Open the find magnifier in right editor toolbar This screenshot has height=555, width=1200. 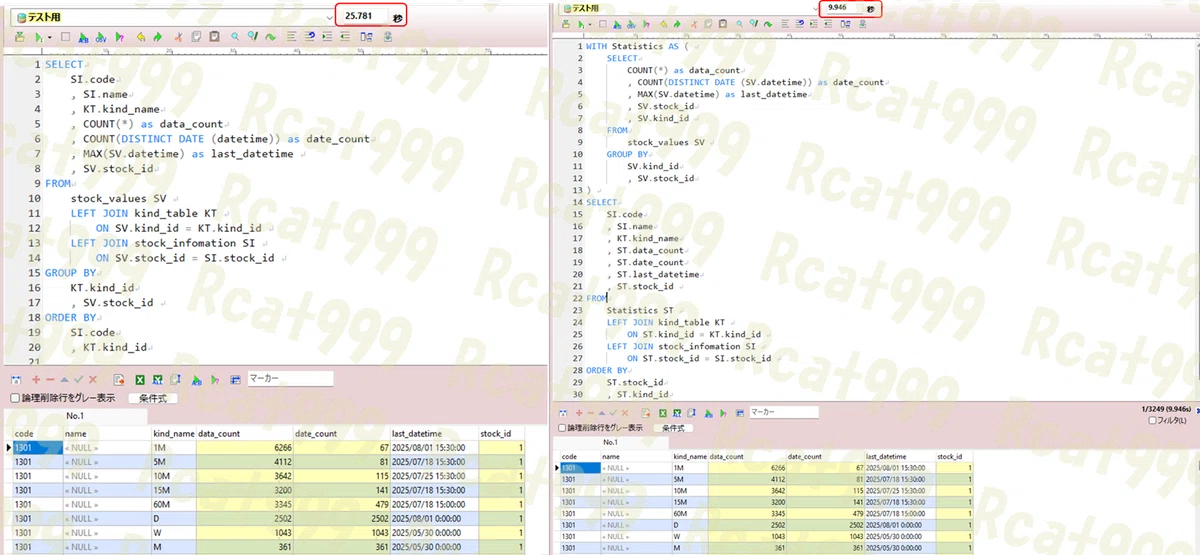739,24
